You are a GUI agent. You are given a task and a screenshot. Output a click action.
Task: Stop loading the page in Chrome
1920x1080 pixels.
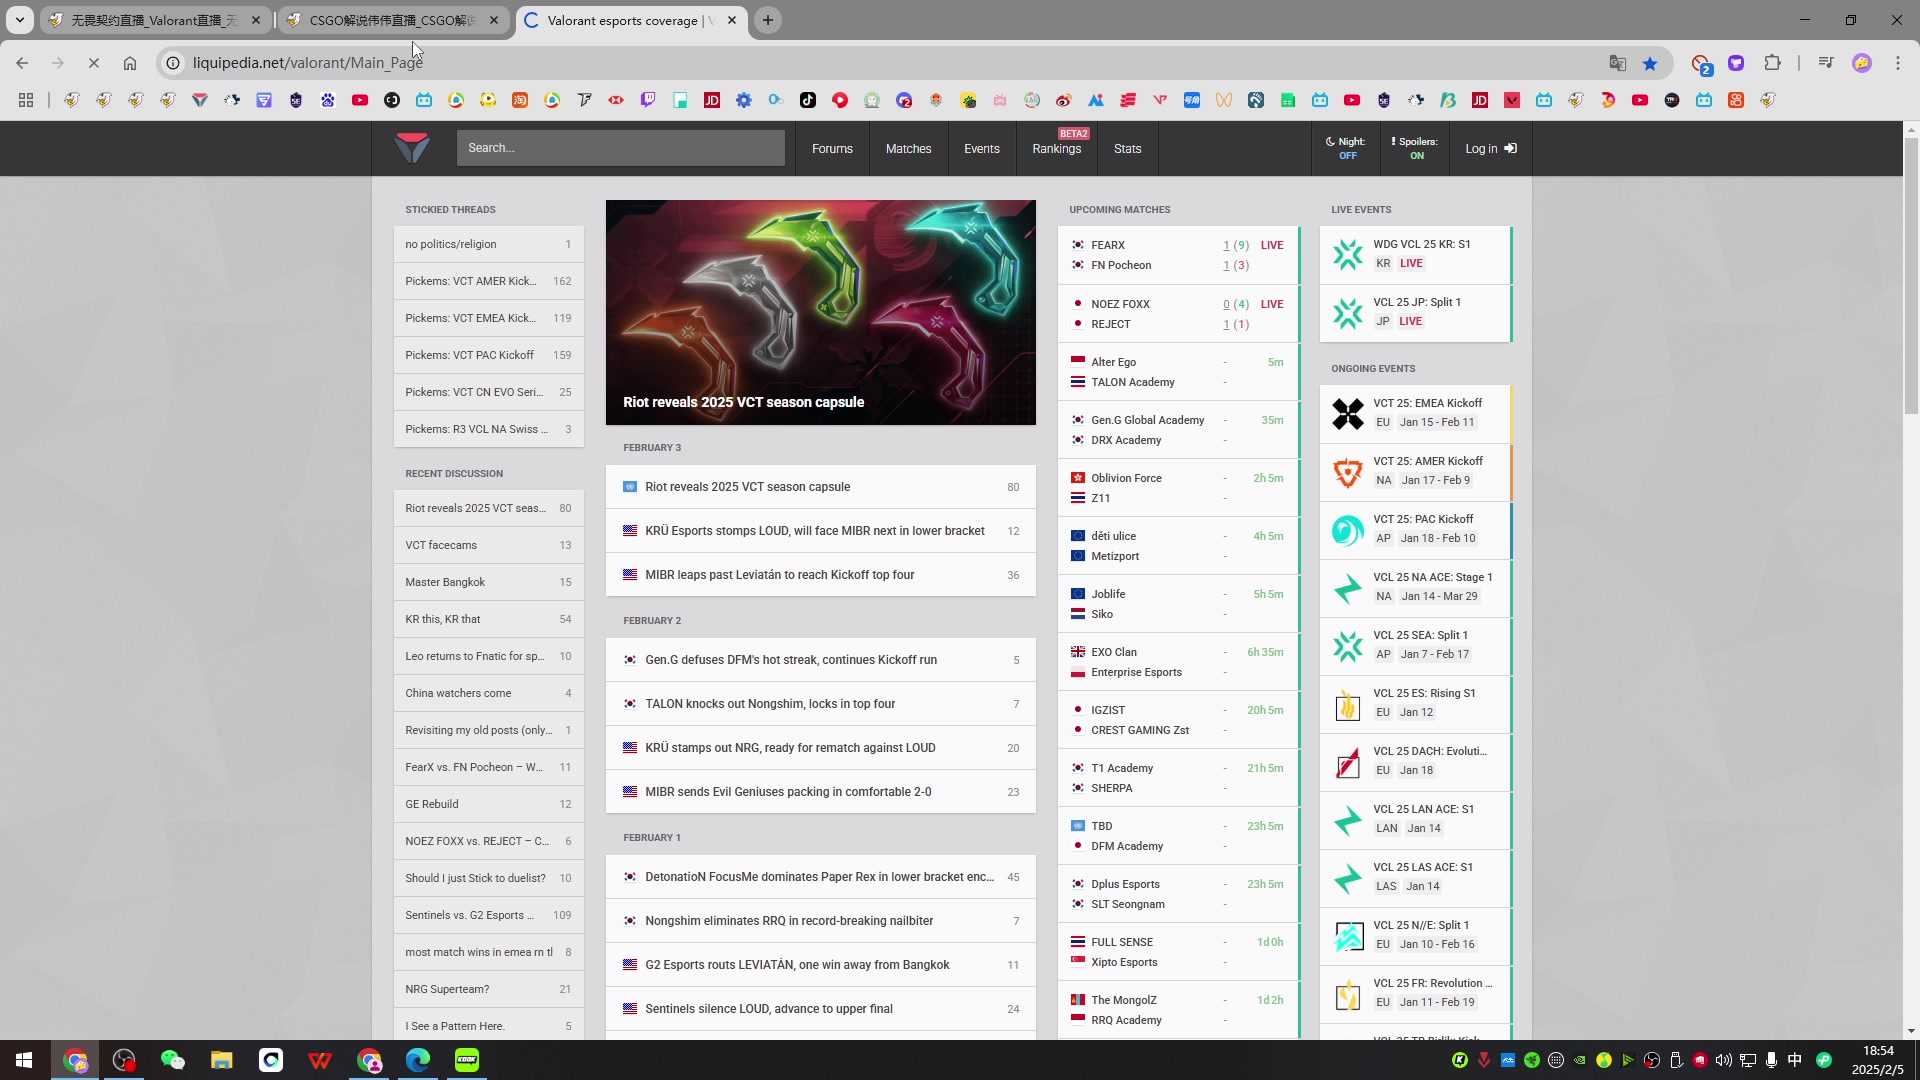93,63
